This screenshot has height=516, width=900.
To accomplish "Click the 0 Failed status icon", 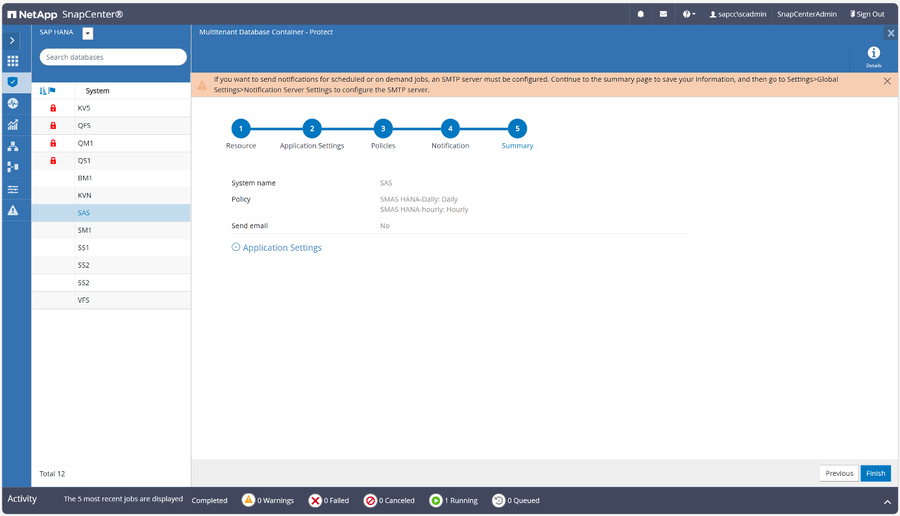I will [x=315, y=501].
